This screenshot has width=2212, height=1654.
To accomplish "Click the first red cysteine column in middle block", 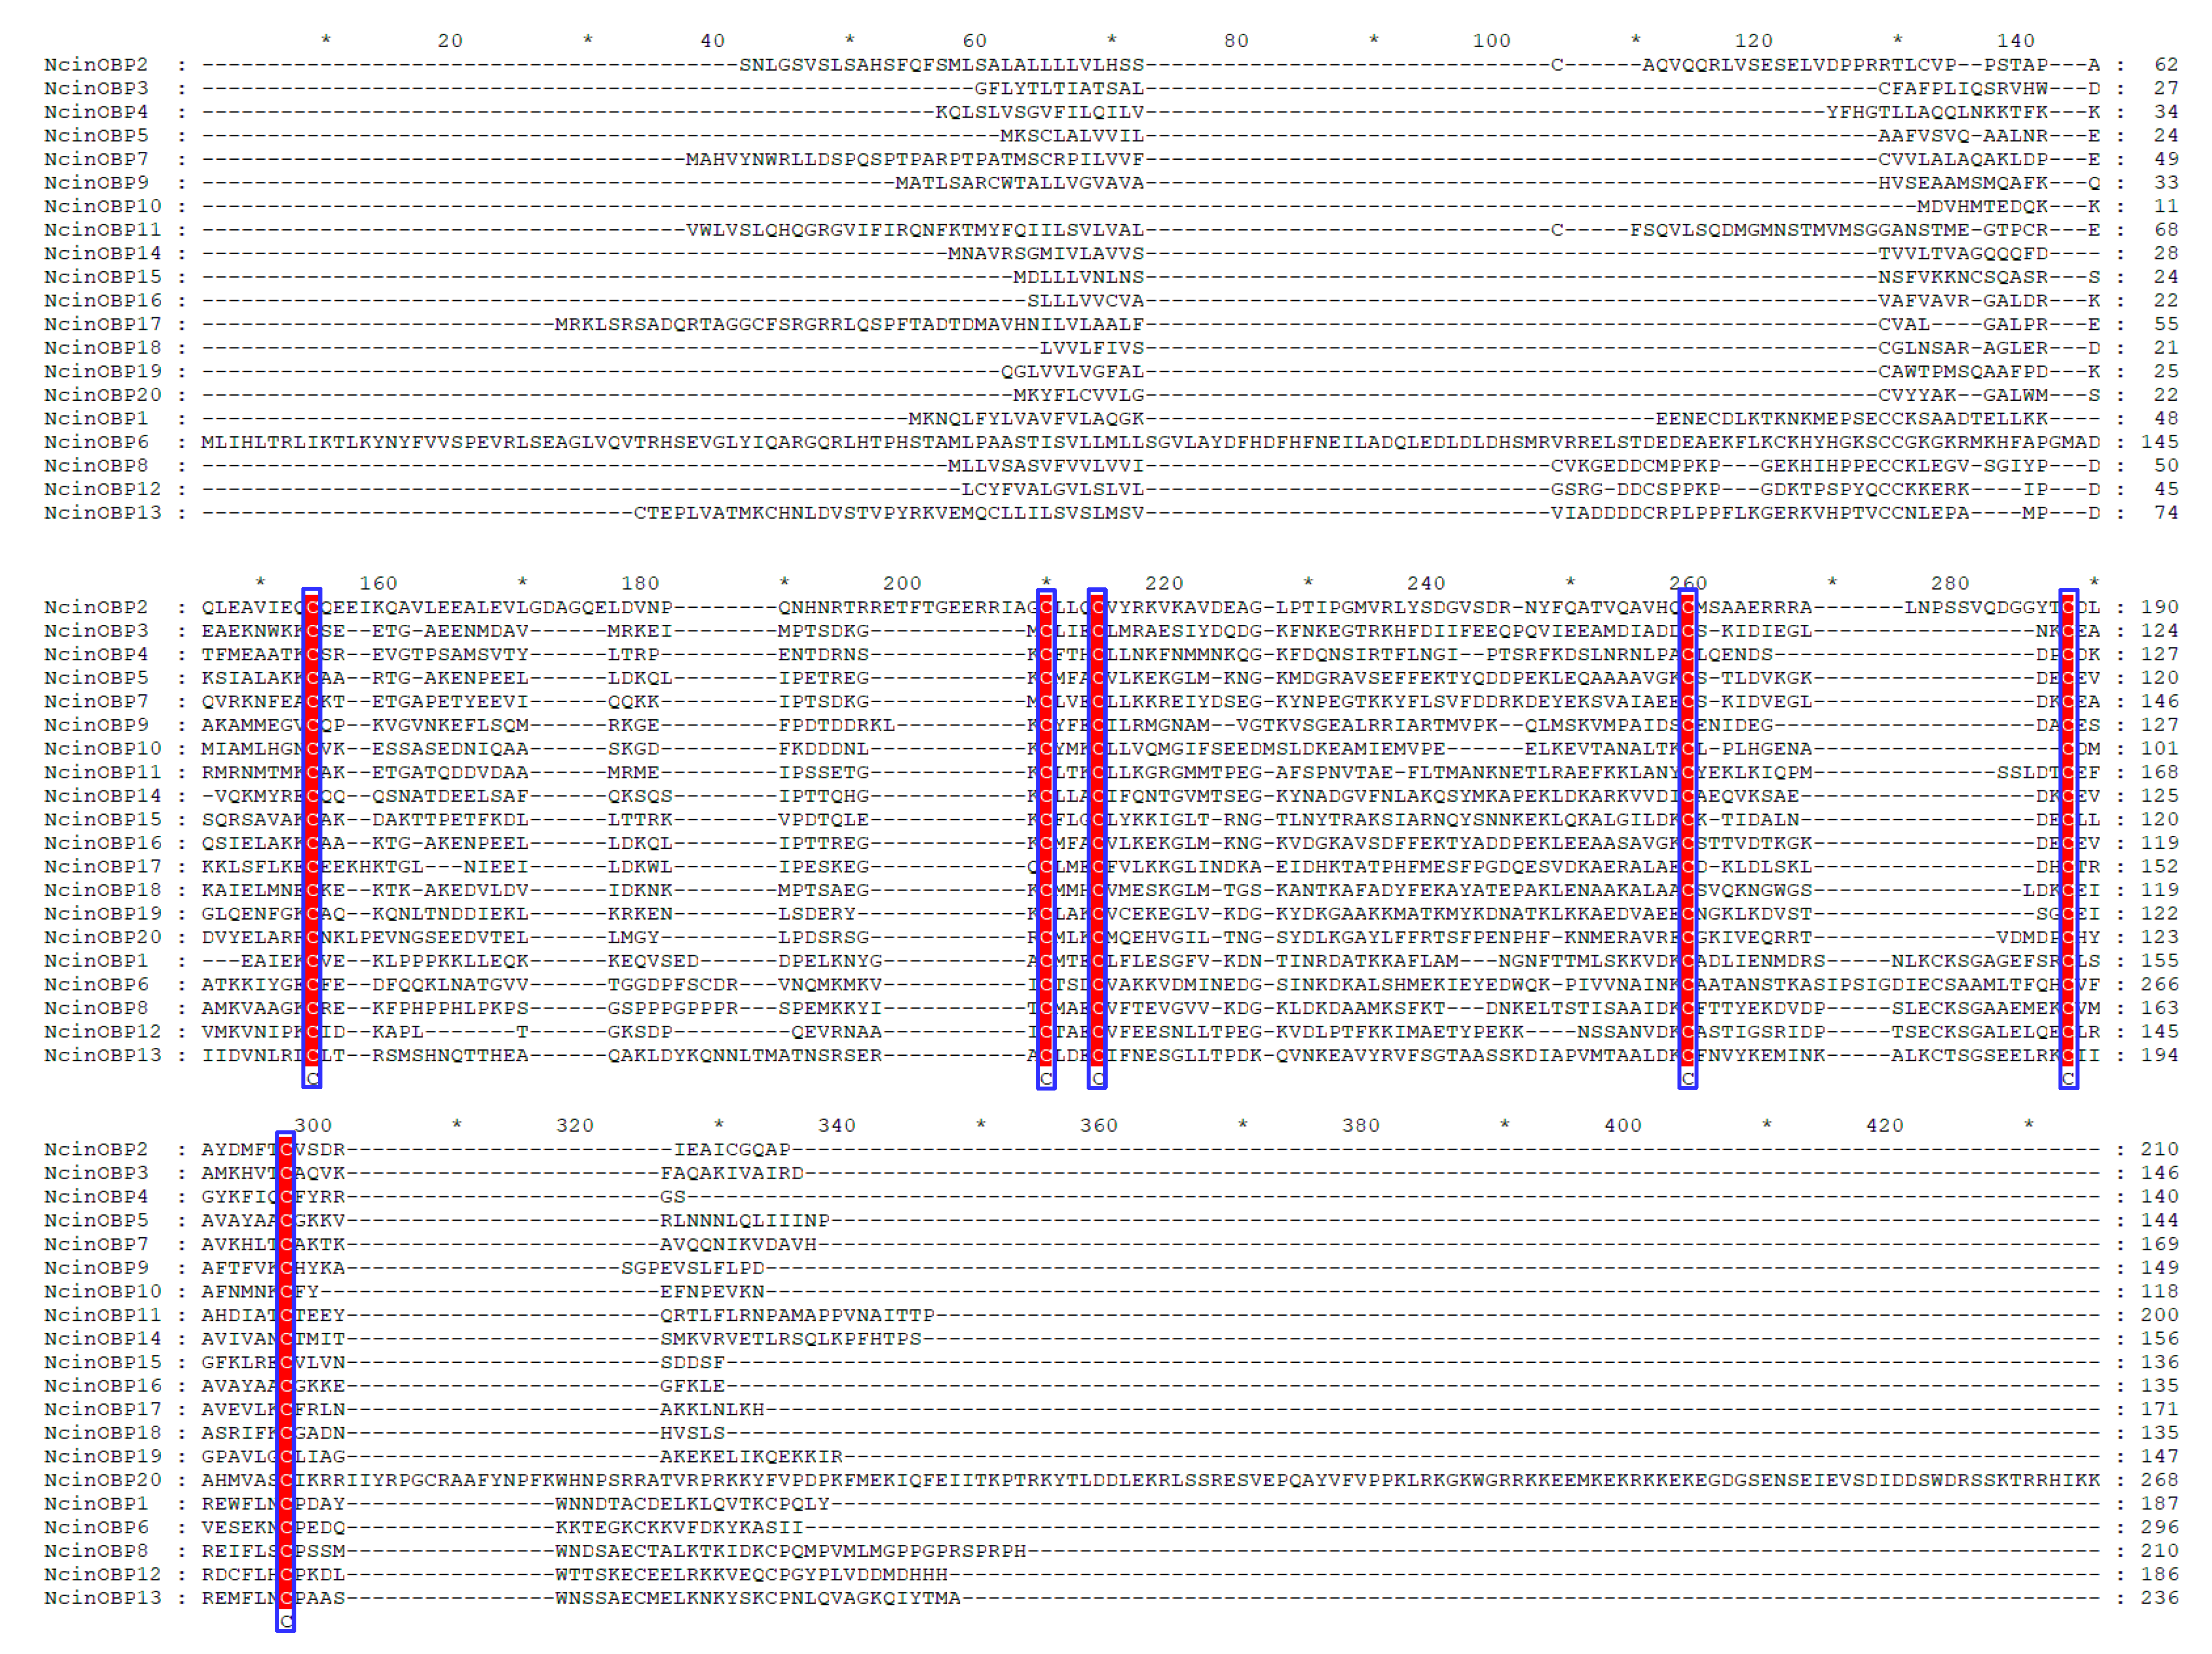I will (x=312, y=830).
